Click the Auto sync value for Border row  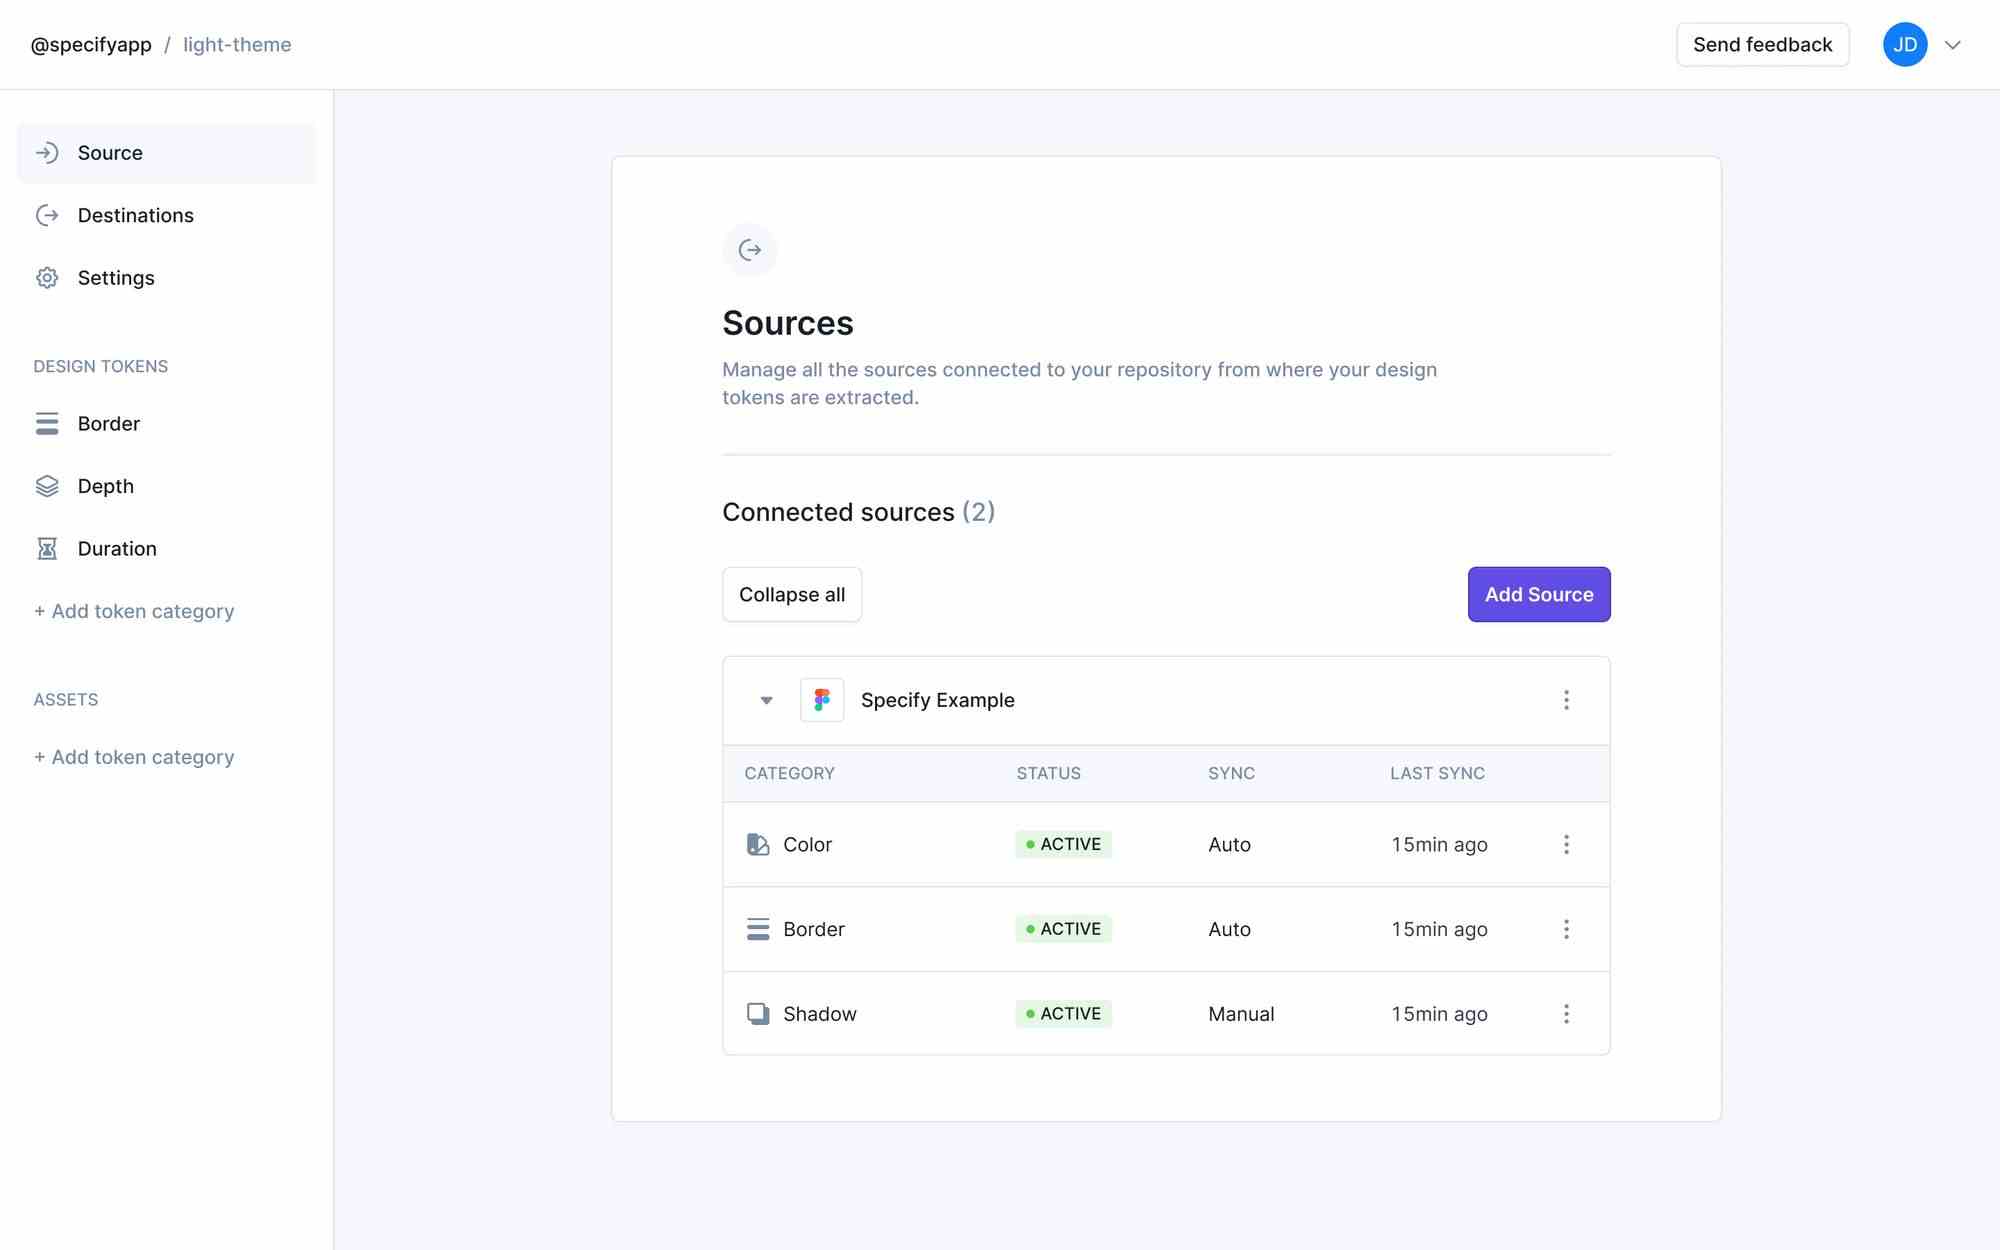point(1229,929)
